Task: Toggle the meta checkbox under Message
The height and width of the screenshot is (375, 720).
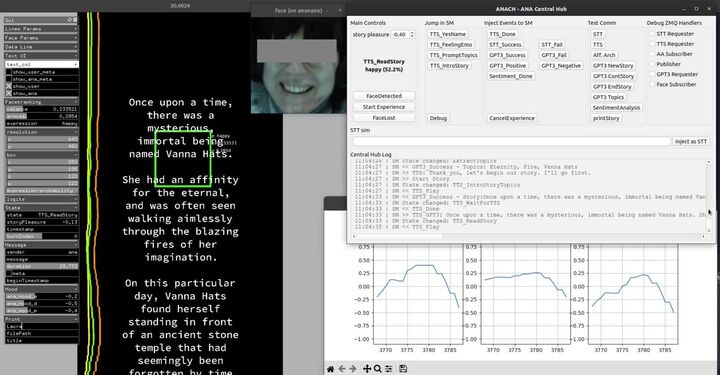Action: pos(9,273)
